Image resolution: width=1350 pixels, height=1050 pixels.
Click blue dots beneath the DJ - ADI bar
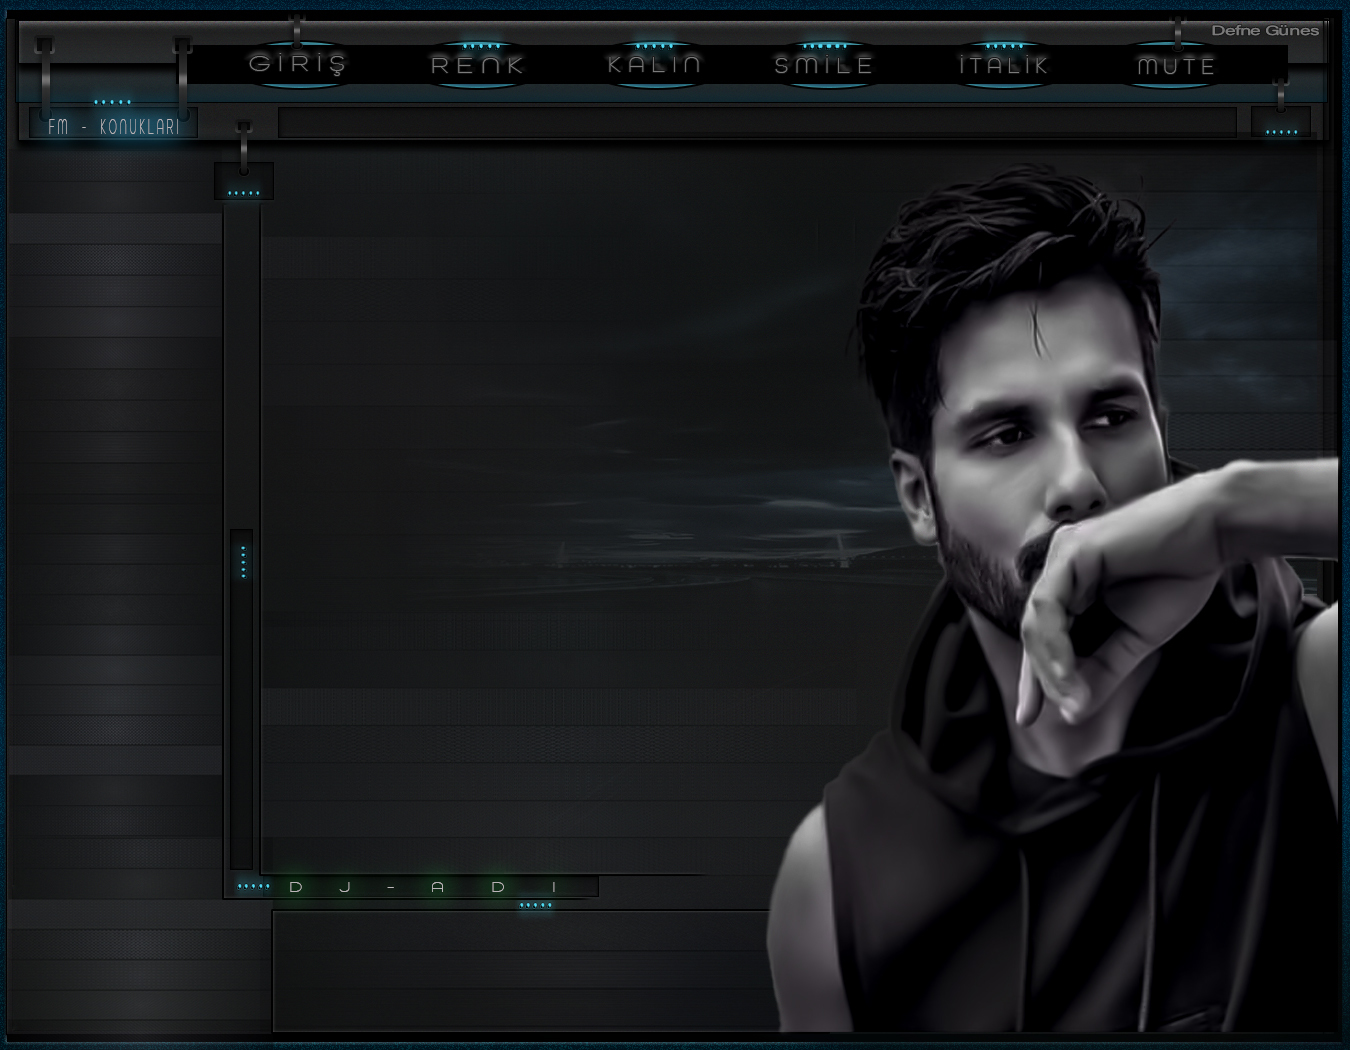pos(536,906)
